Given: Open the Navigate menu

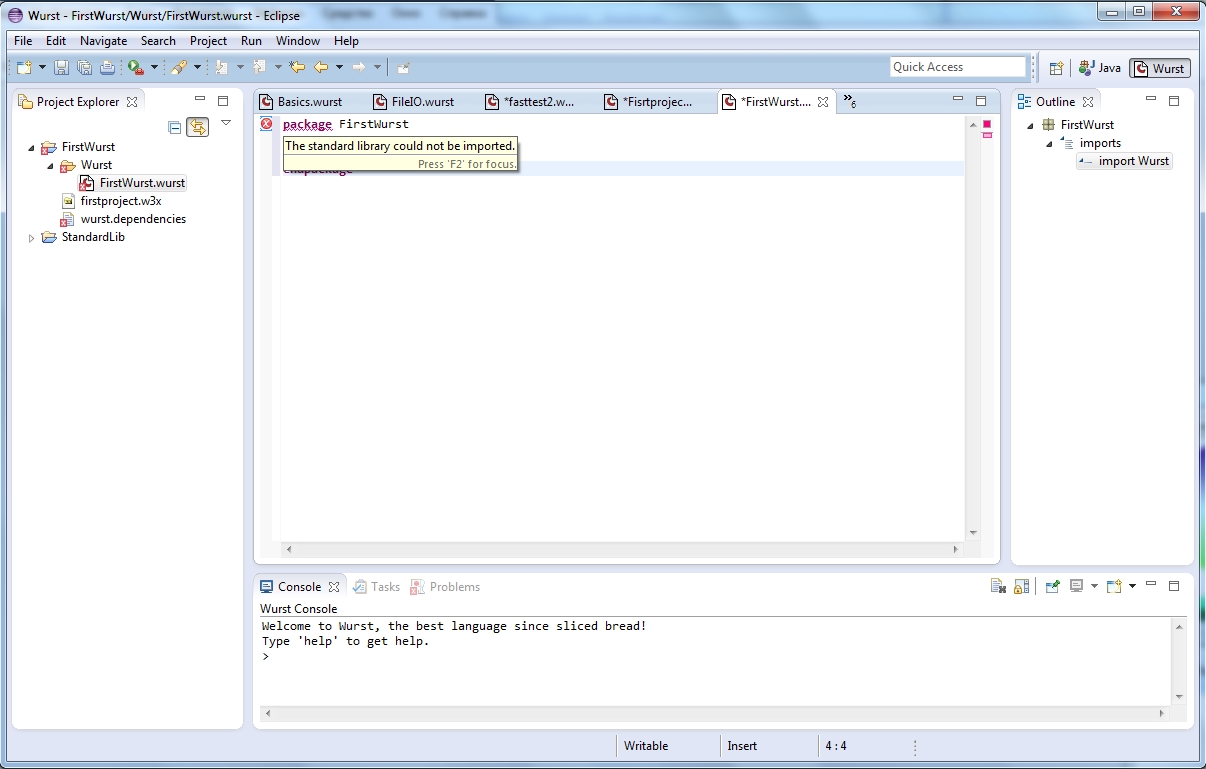Looking at the screenshot, I should click(104, 41).
